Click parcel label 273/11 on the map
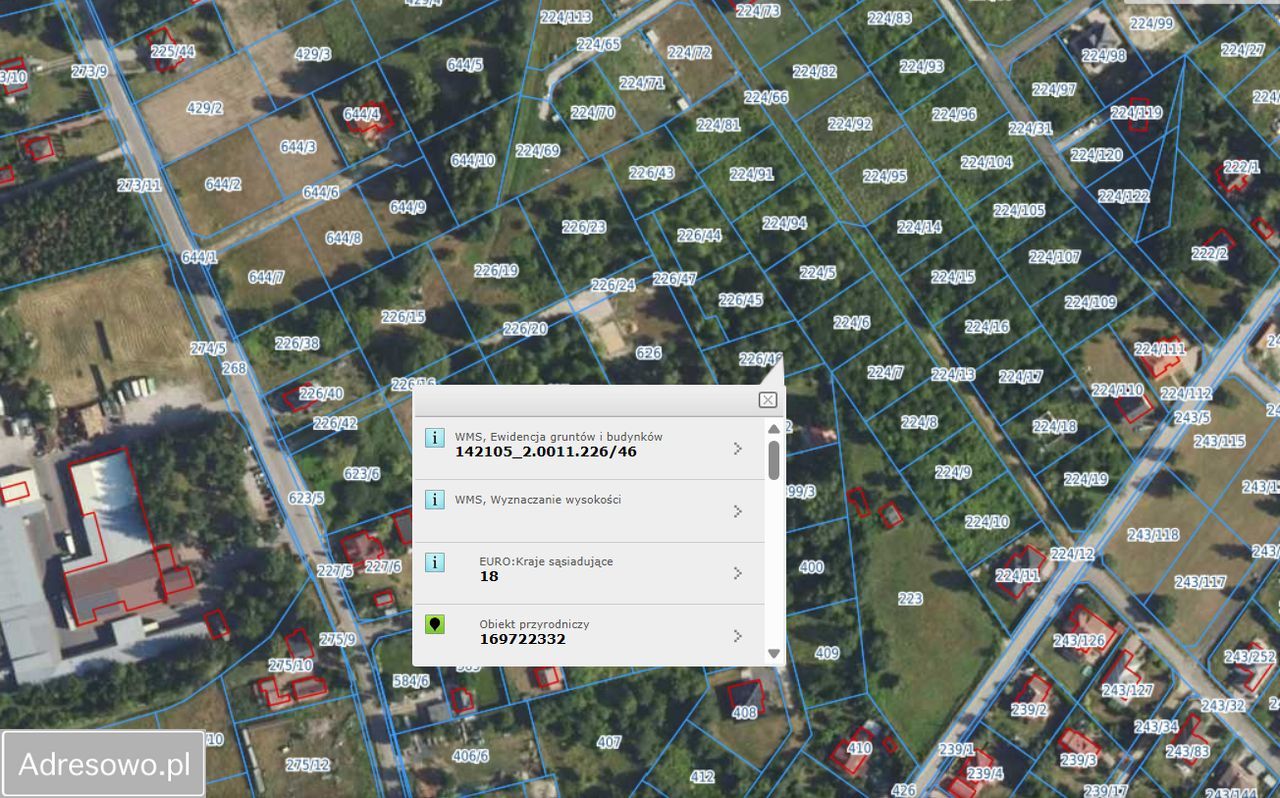Image resolution: width=1280 pixels, height=798 pixels. tap(139, 185)
